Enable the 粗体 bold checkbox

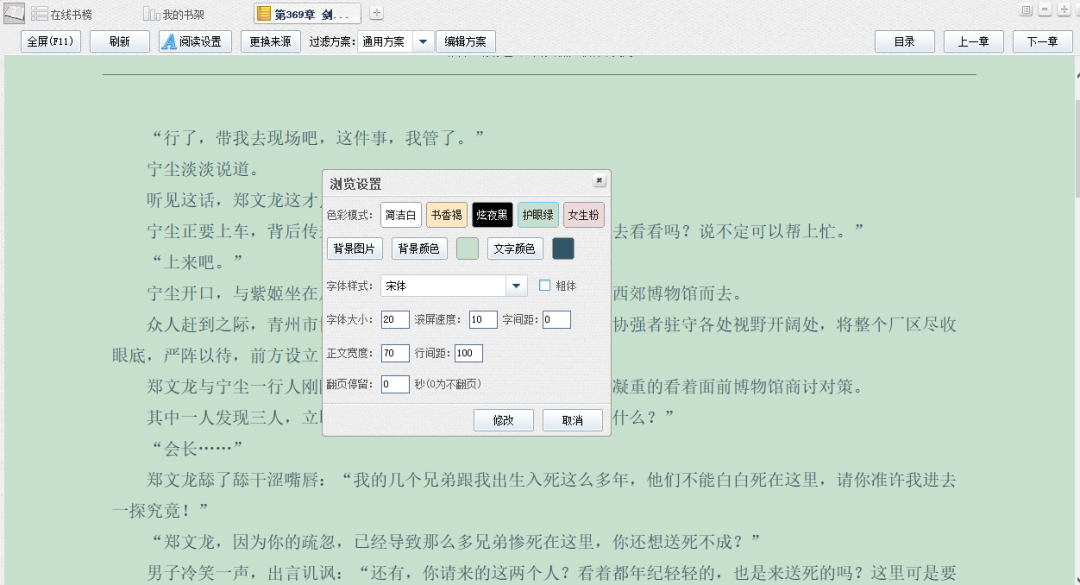coord(545,285)
